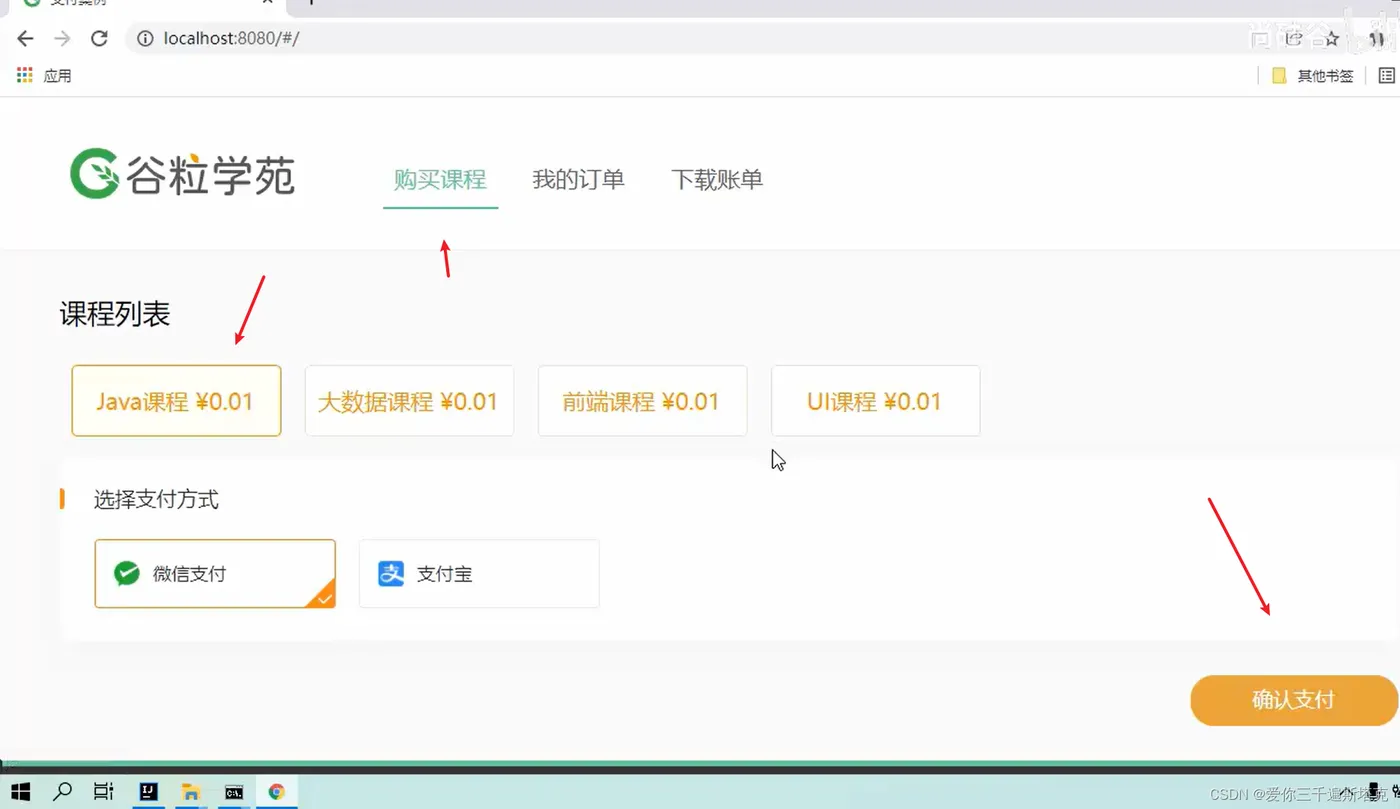Open the command prompt taskbar icon

click(x=233, y=791)
